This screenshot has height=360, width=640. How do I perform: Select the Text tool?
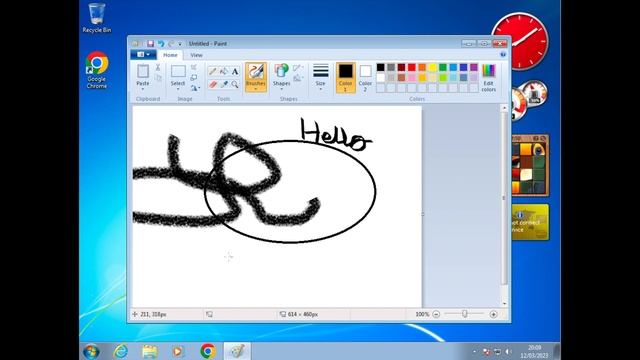pos(235,71)
